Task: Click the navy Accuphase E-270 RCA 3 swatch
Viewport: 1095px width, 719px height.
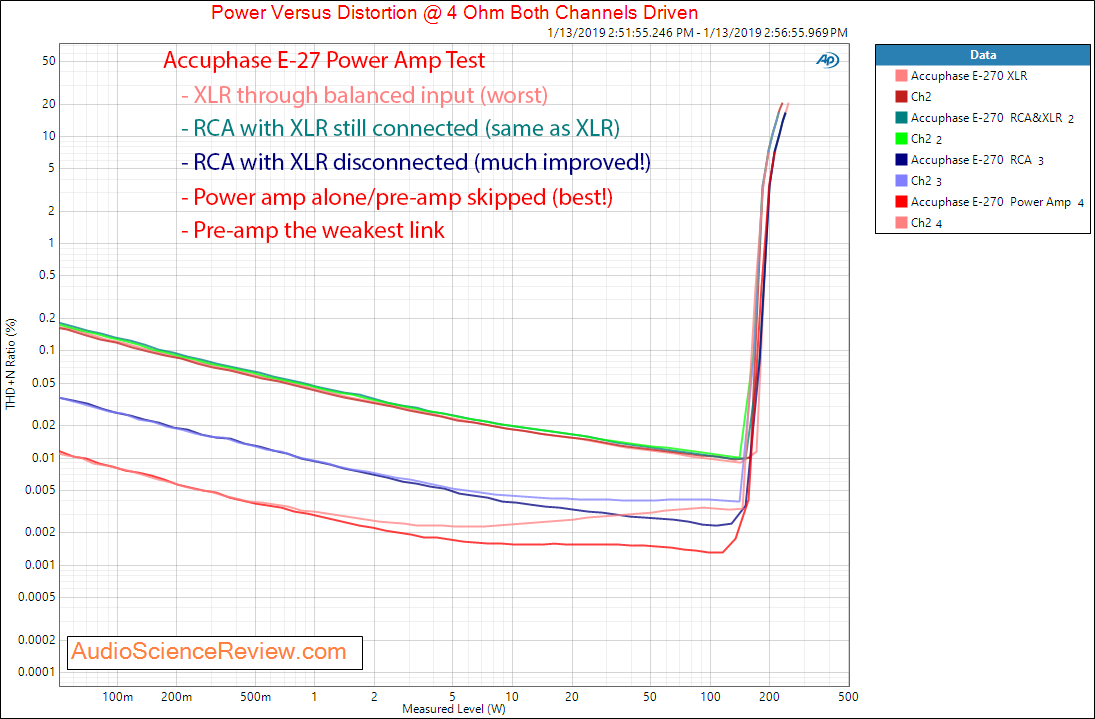Action: [x=901, y=160]
